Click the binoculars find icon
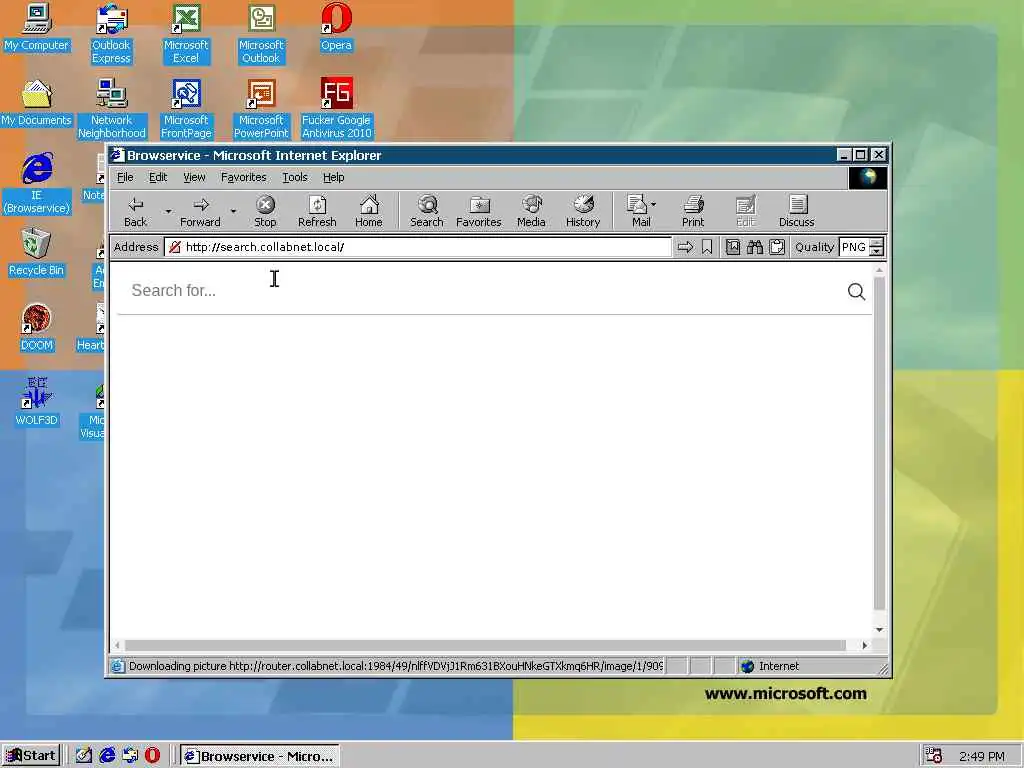This screenshot has width=1024, height=768. (x=755, y=247)
